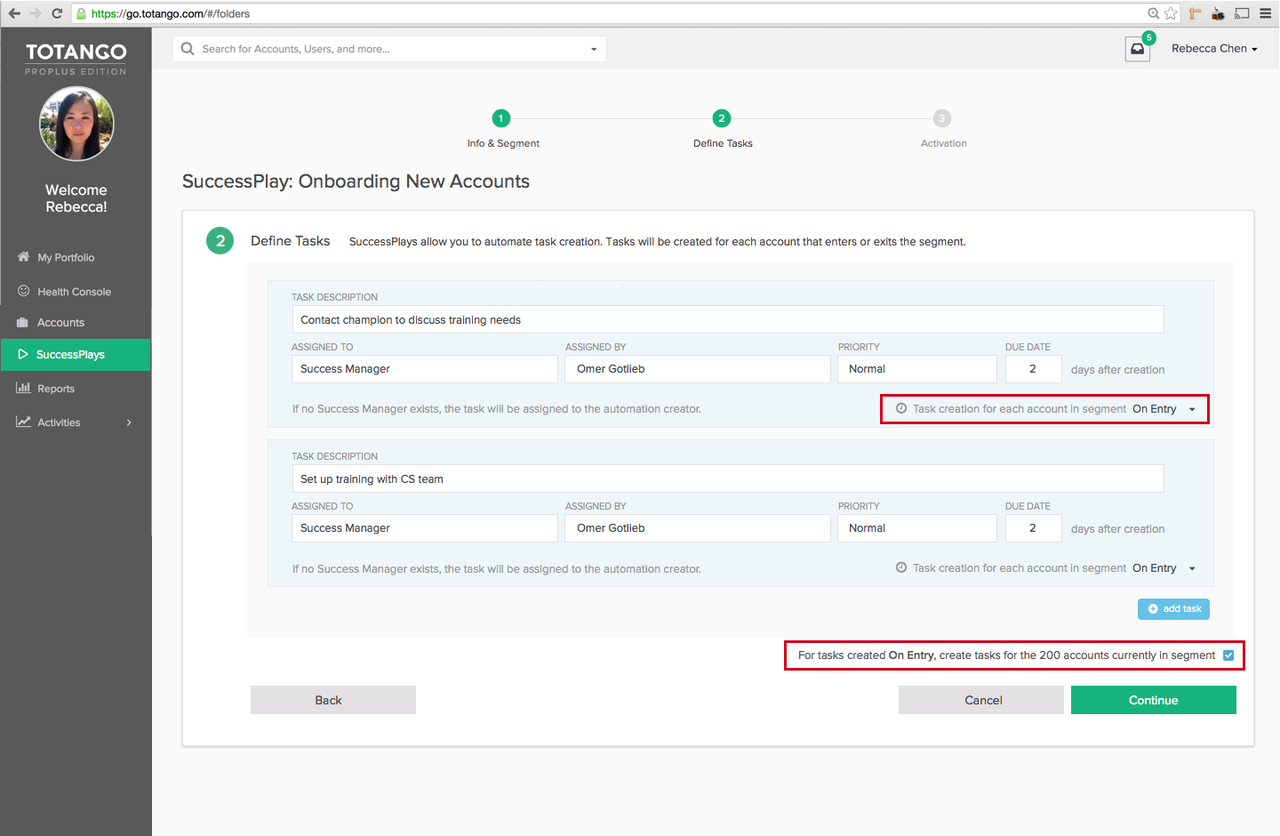This screenshot has width=1280, height=836.
Task: Open Reports from the sidebar
Action: point(56,388)
